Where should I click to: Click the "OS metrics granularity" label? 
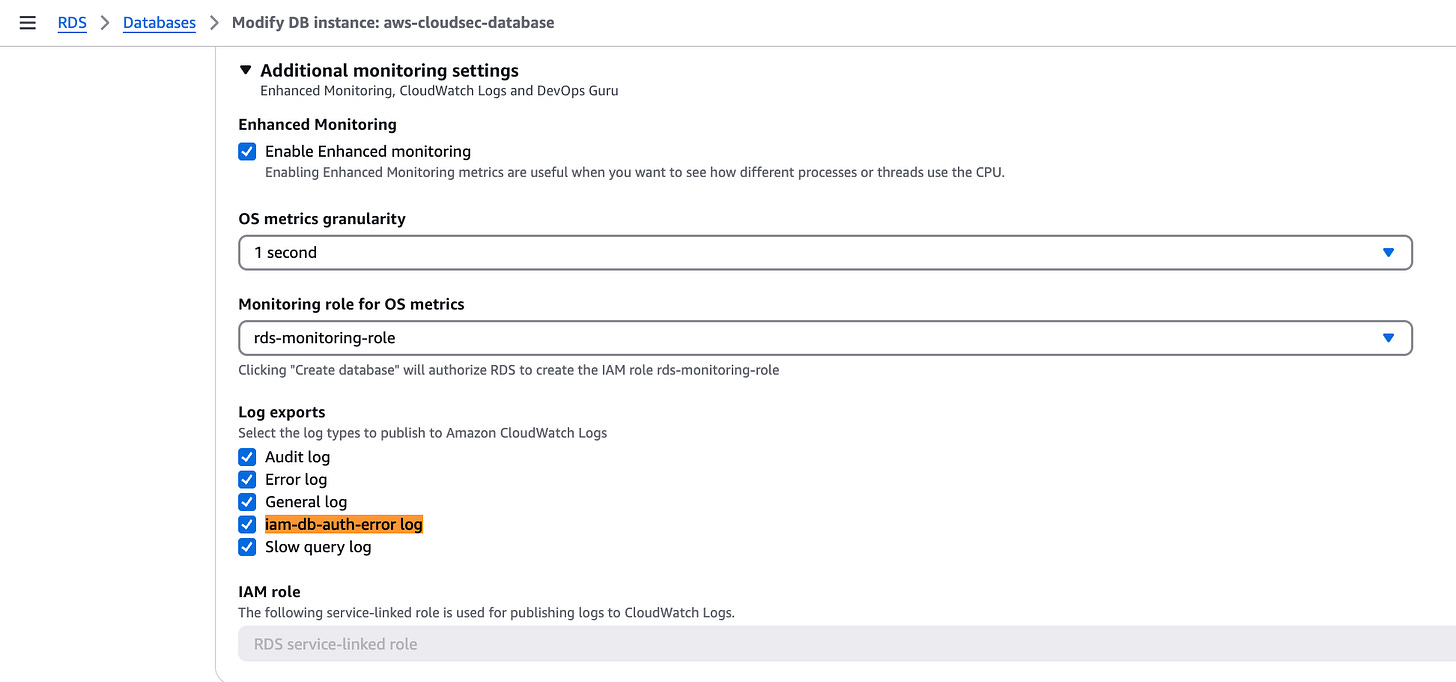322,219
